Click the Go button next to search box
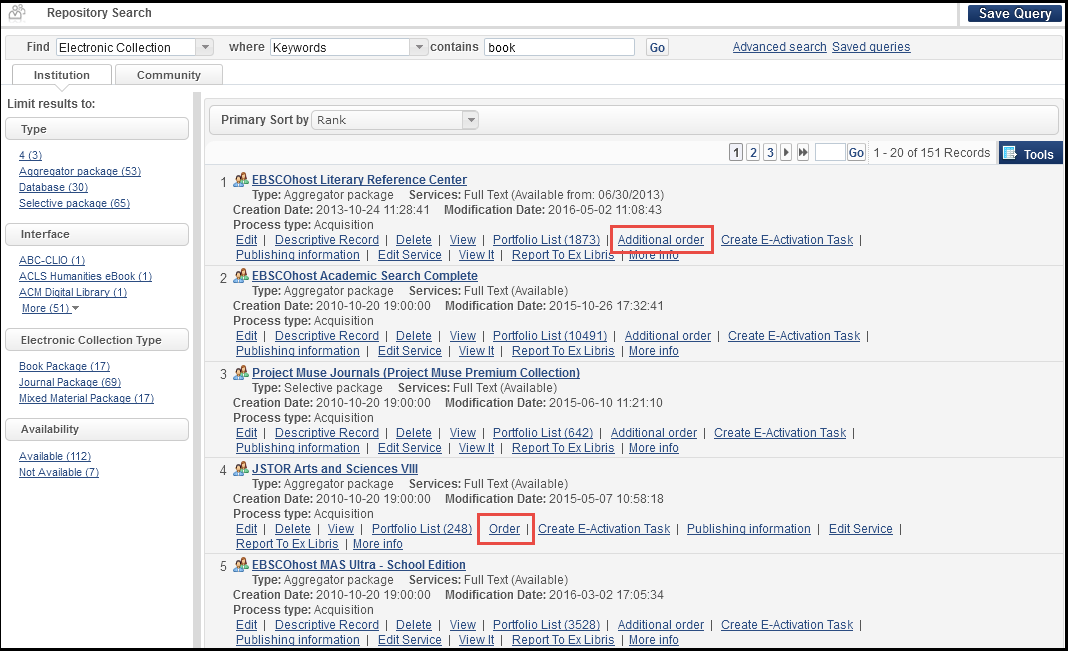Image resolution: width=1068 pixels, height=651 pixels. [657, 47]
